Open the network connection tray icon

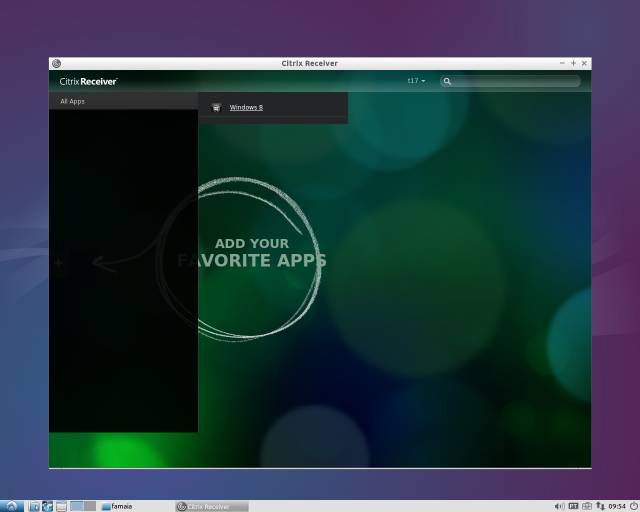[x=600, y=506]
